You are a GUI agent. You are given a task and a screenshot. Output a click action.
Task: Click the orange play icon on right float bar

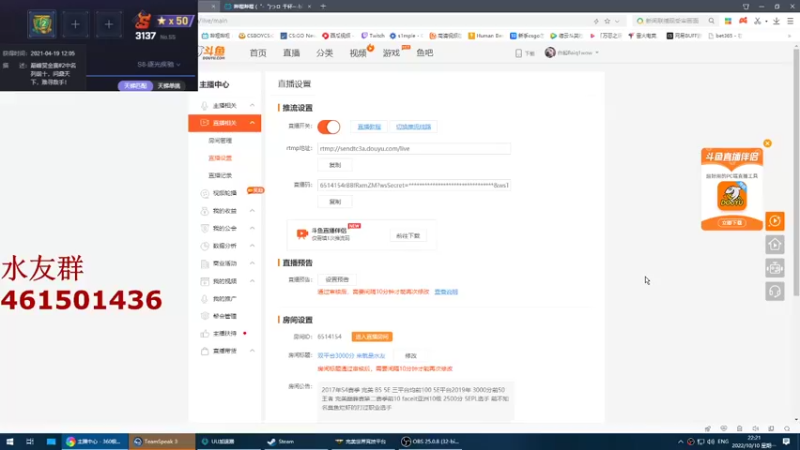pos(774,221)
